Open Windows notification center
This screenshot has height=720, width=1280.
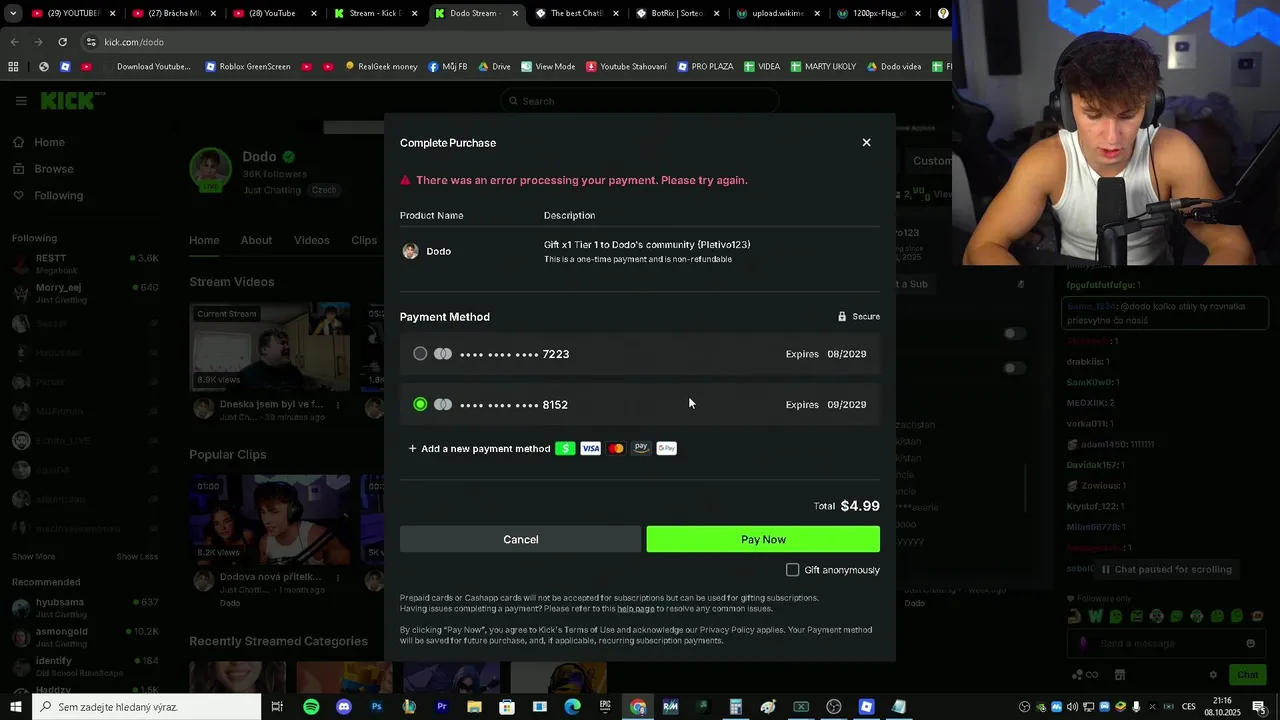1259,707
